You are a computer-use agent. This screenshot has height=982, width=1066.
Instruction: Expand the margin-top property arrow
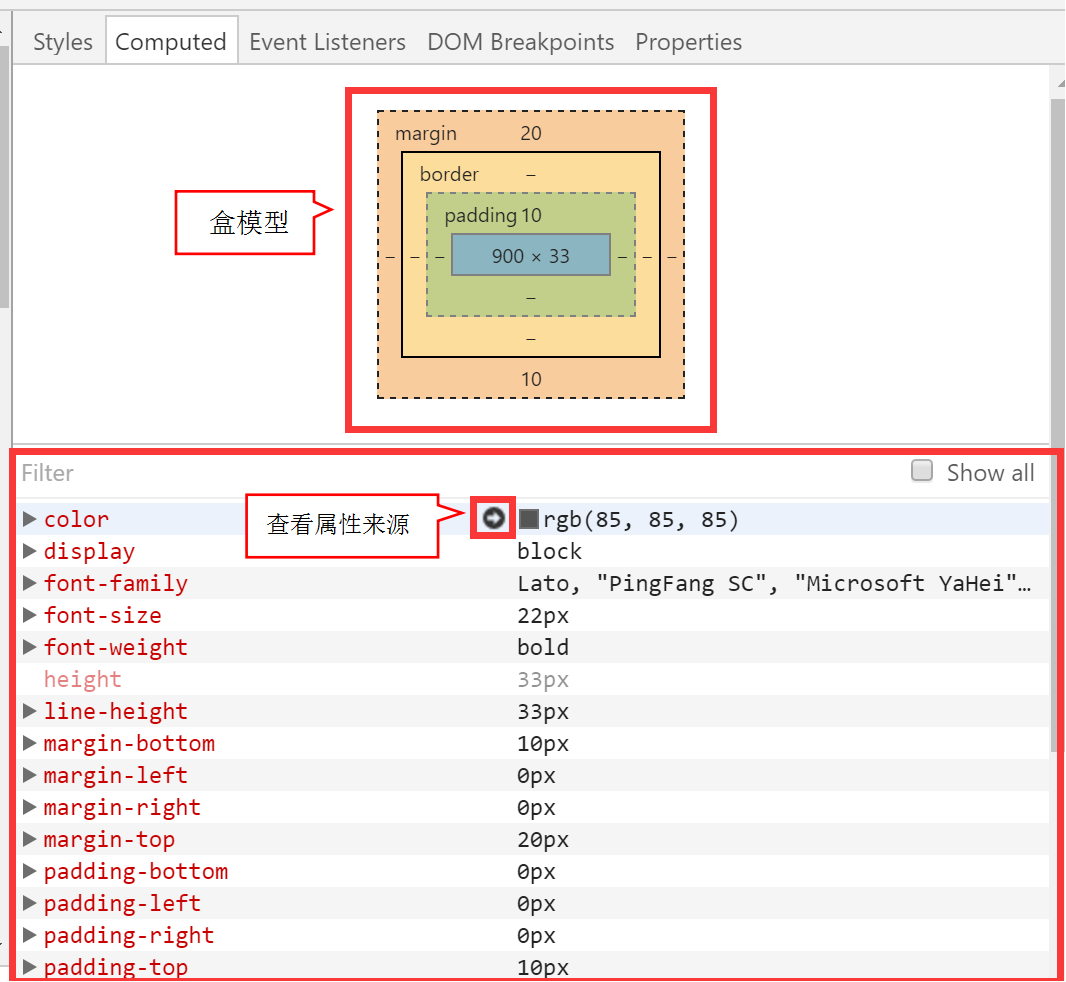pos(30,839)
